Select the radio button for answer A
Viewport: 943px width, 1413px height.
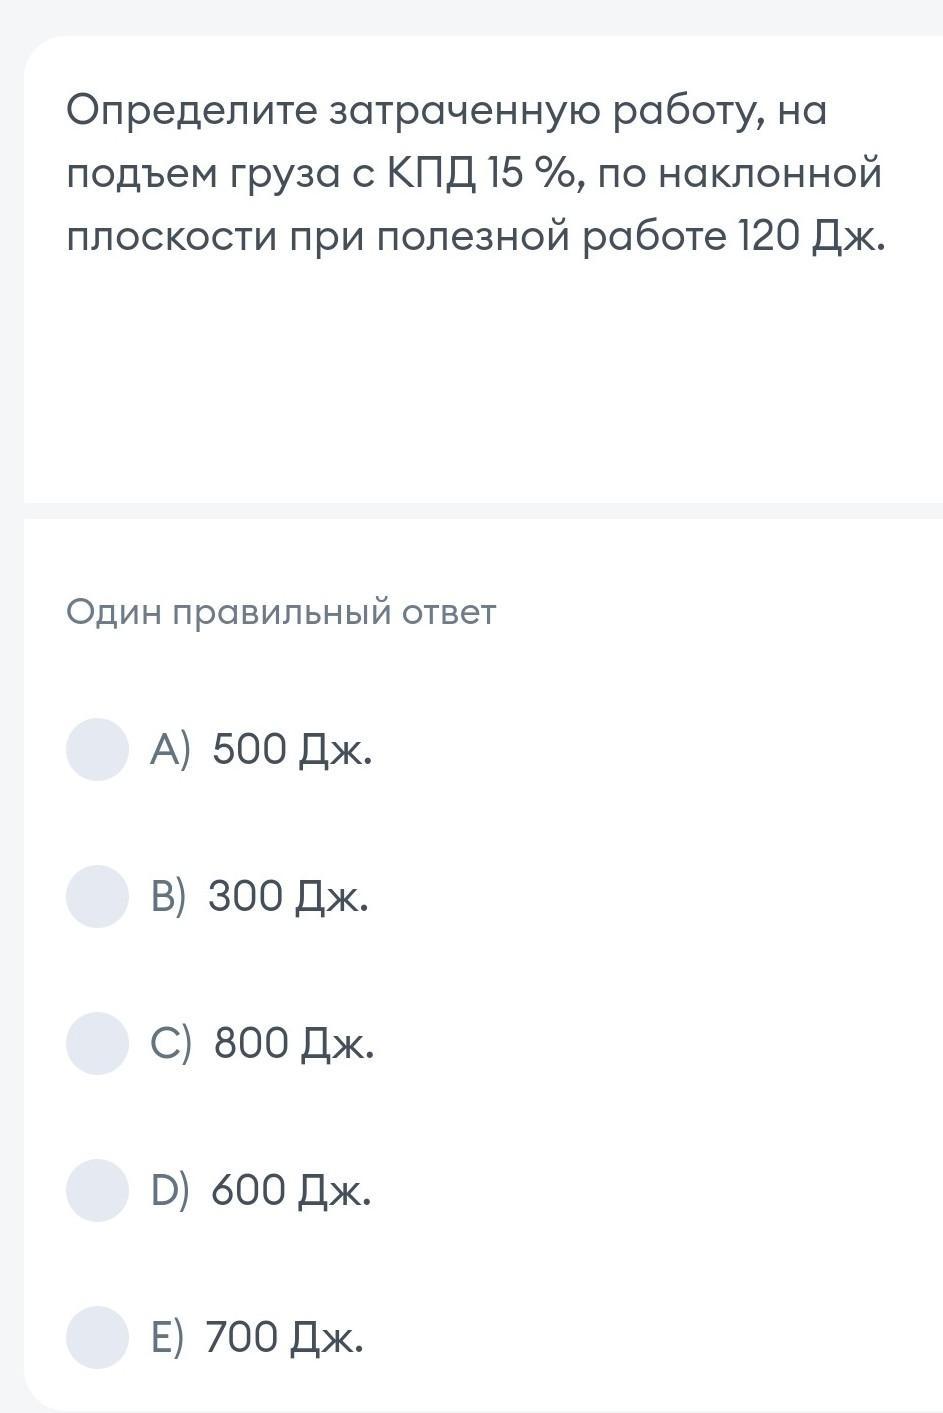pos(97,749)
